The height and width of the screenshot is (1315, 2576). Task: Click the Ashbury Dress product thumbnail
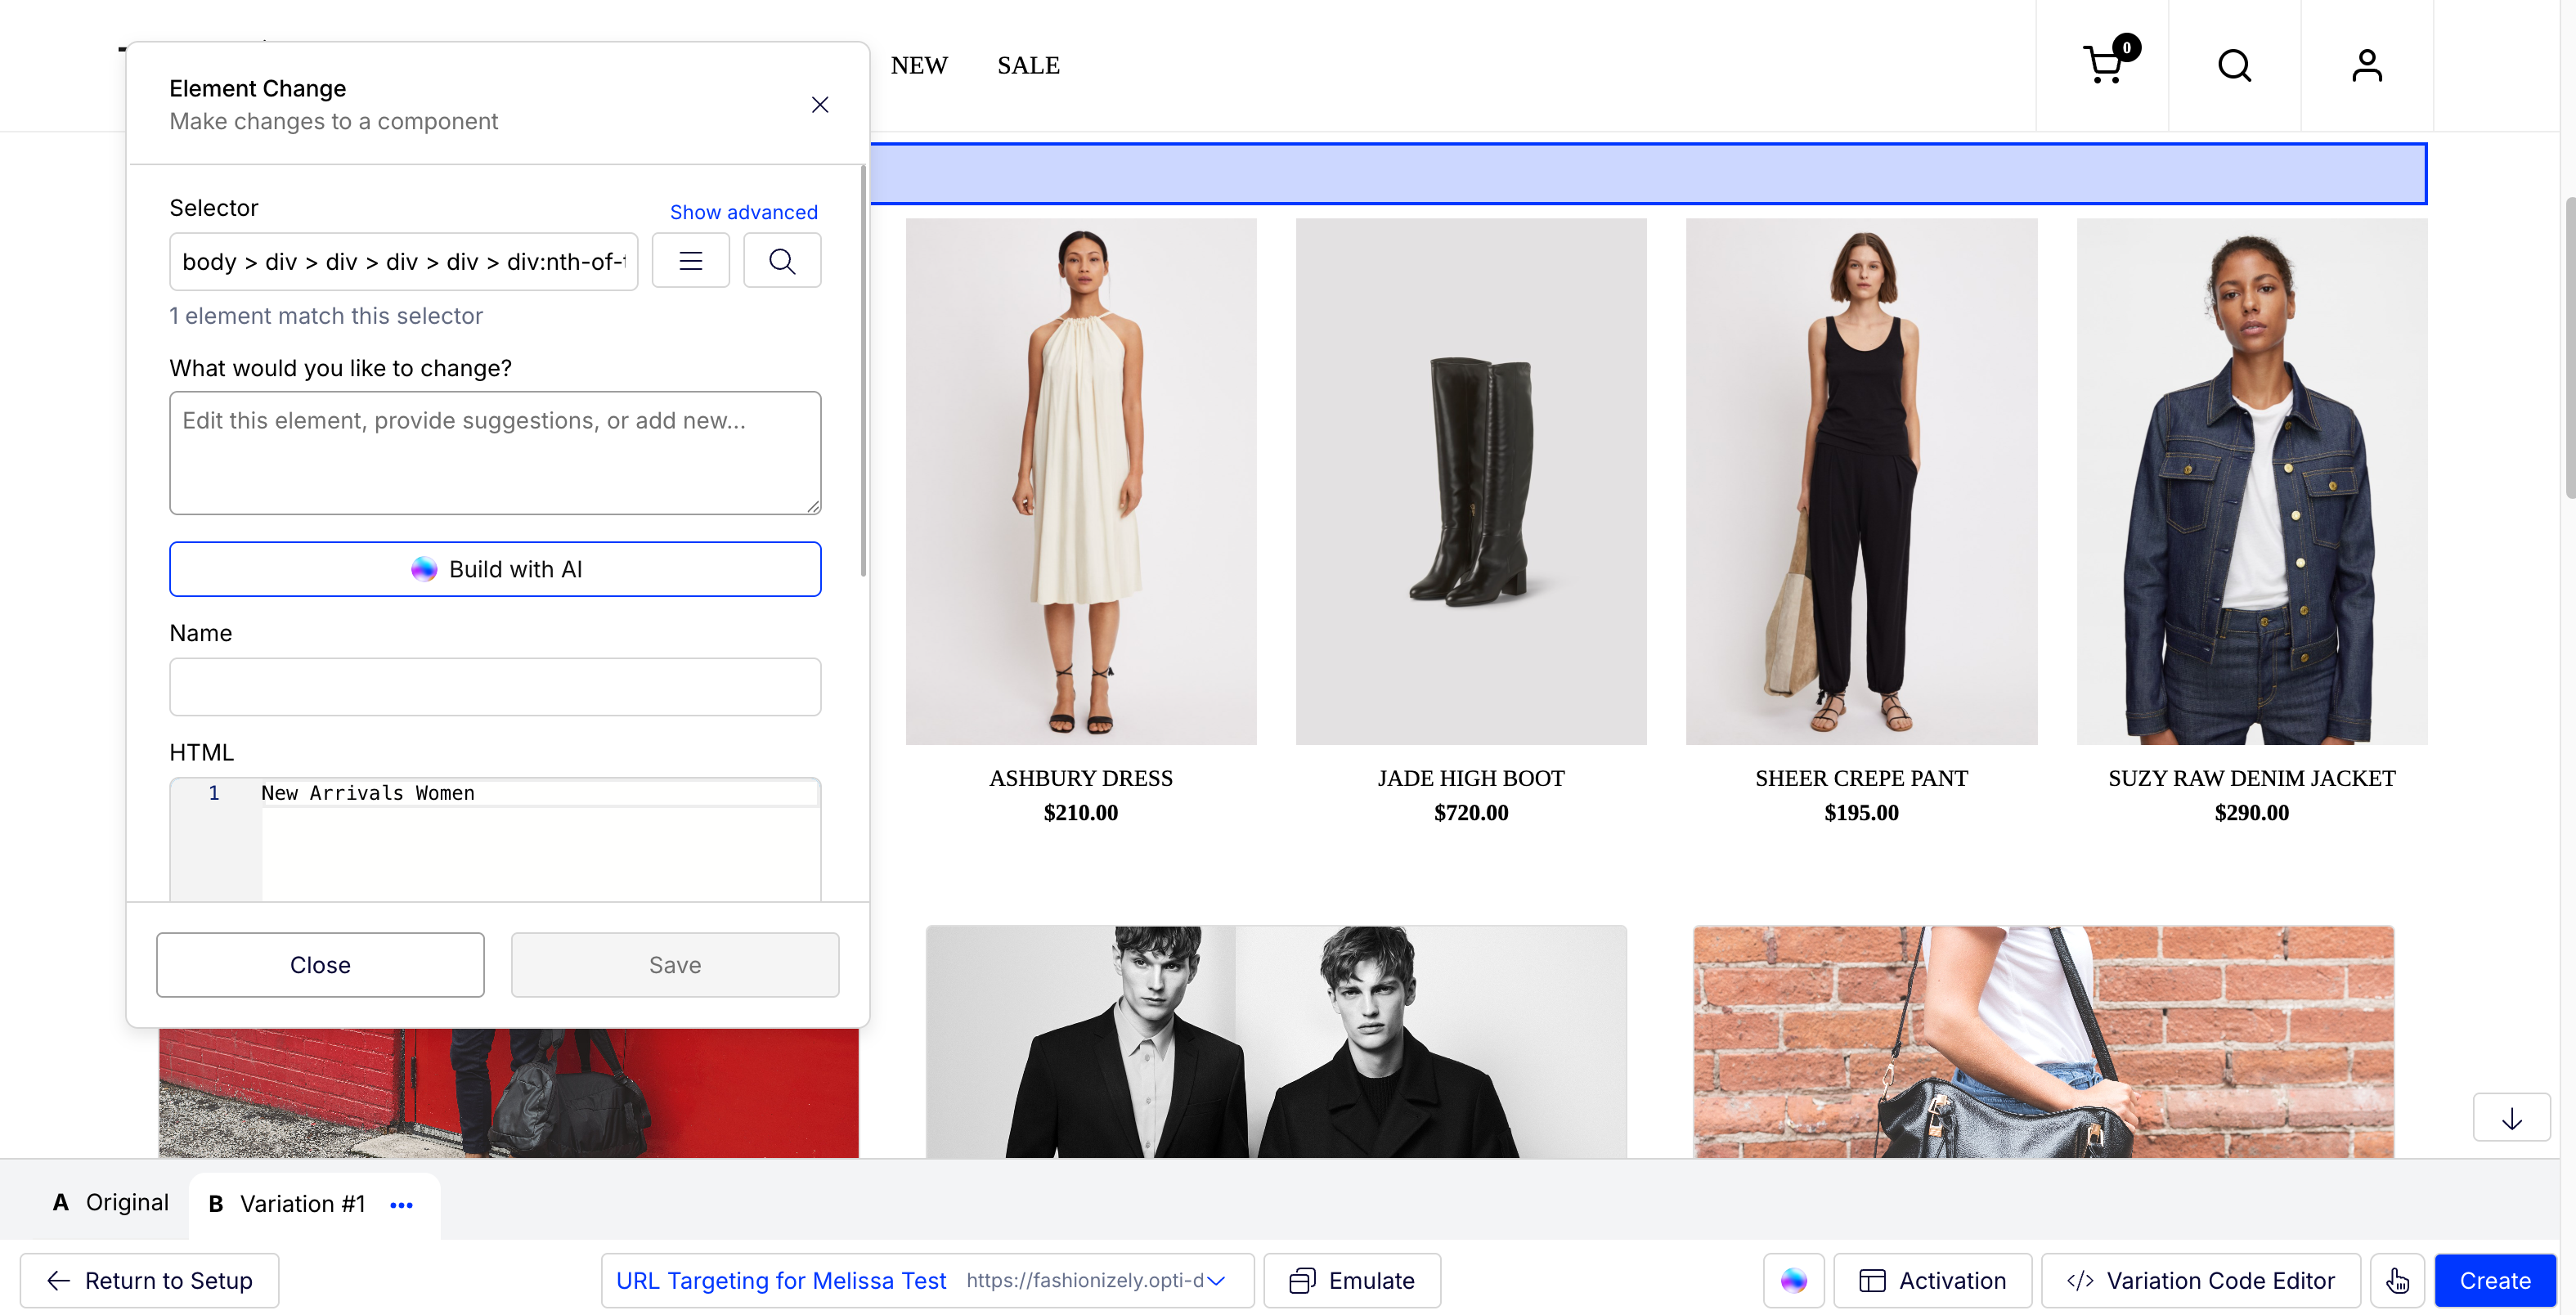tap(1081, 481)
